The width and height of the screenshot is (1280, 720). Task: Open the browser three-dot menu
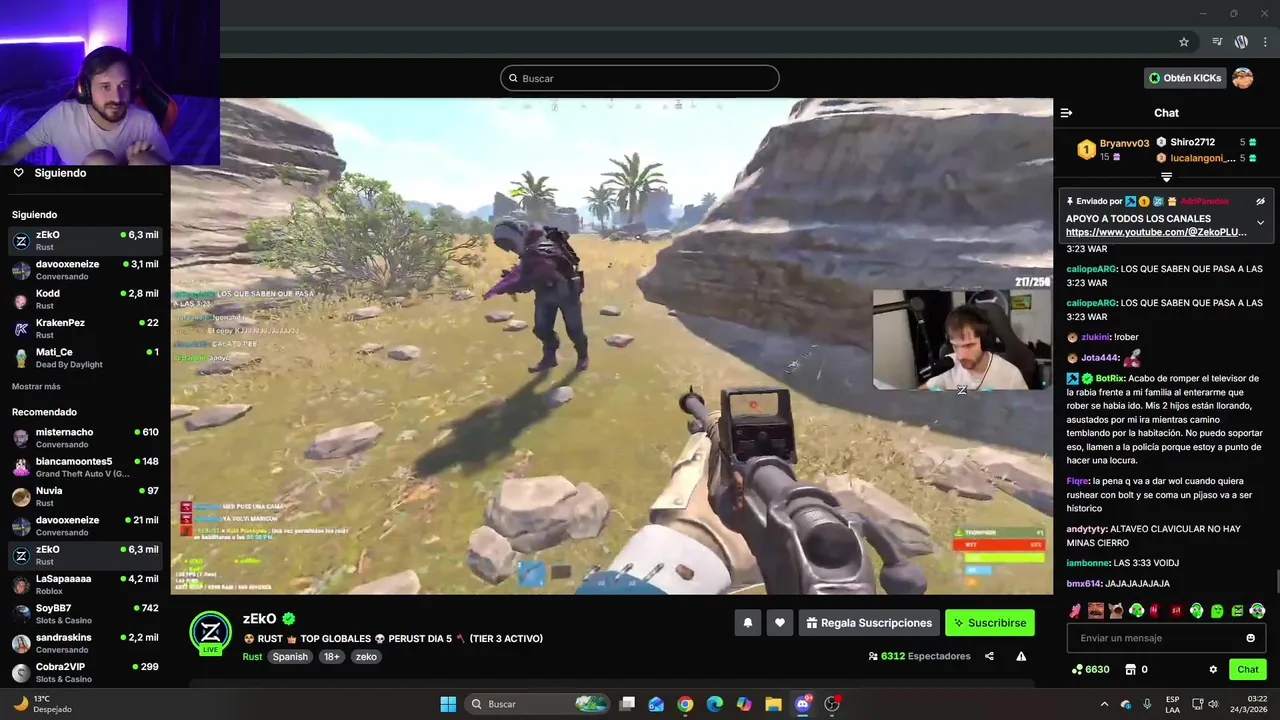click(x=1266, y=42)
